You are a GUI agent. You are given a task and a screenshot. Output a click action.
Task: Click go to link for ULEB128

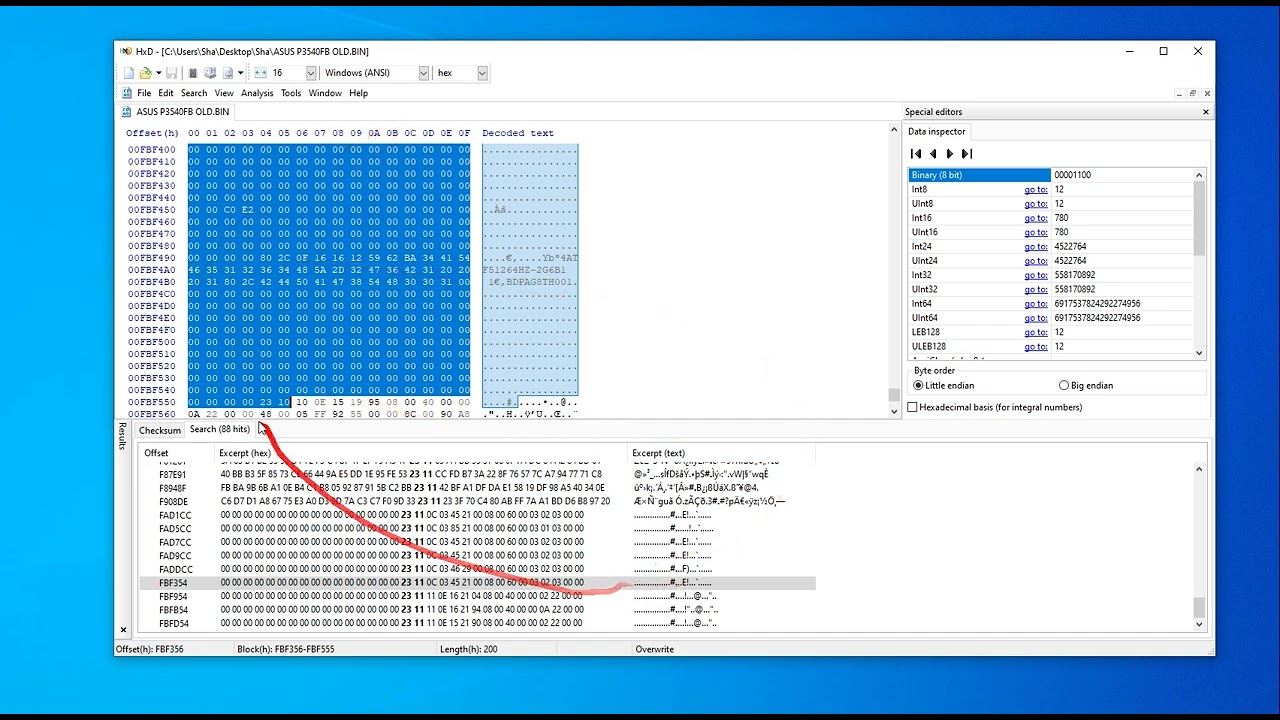[x=1036, y=346]
